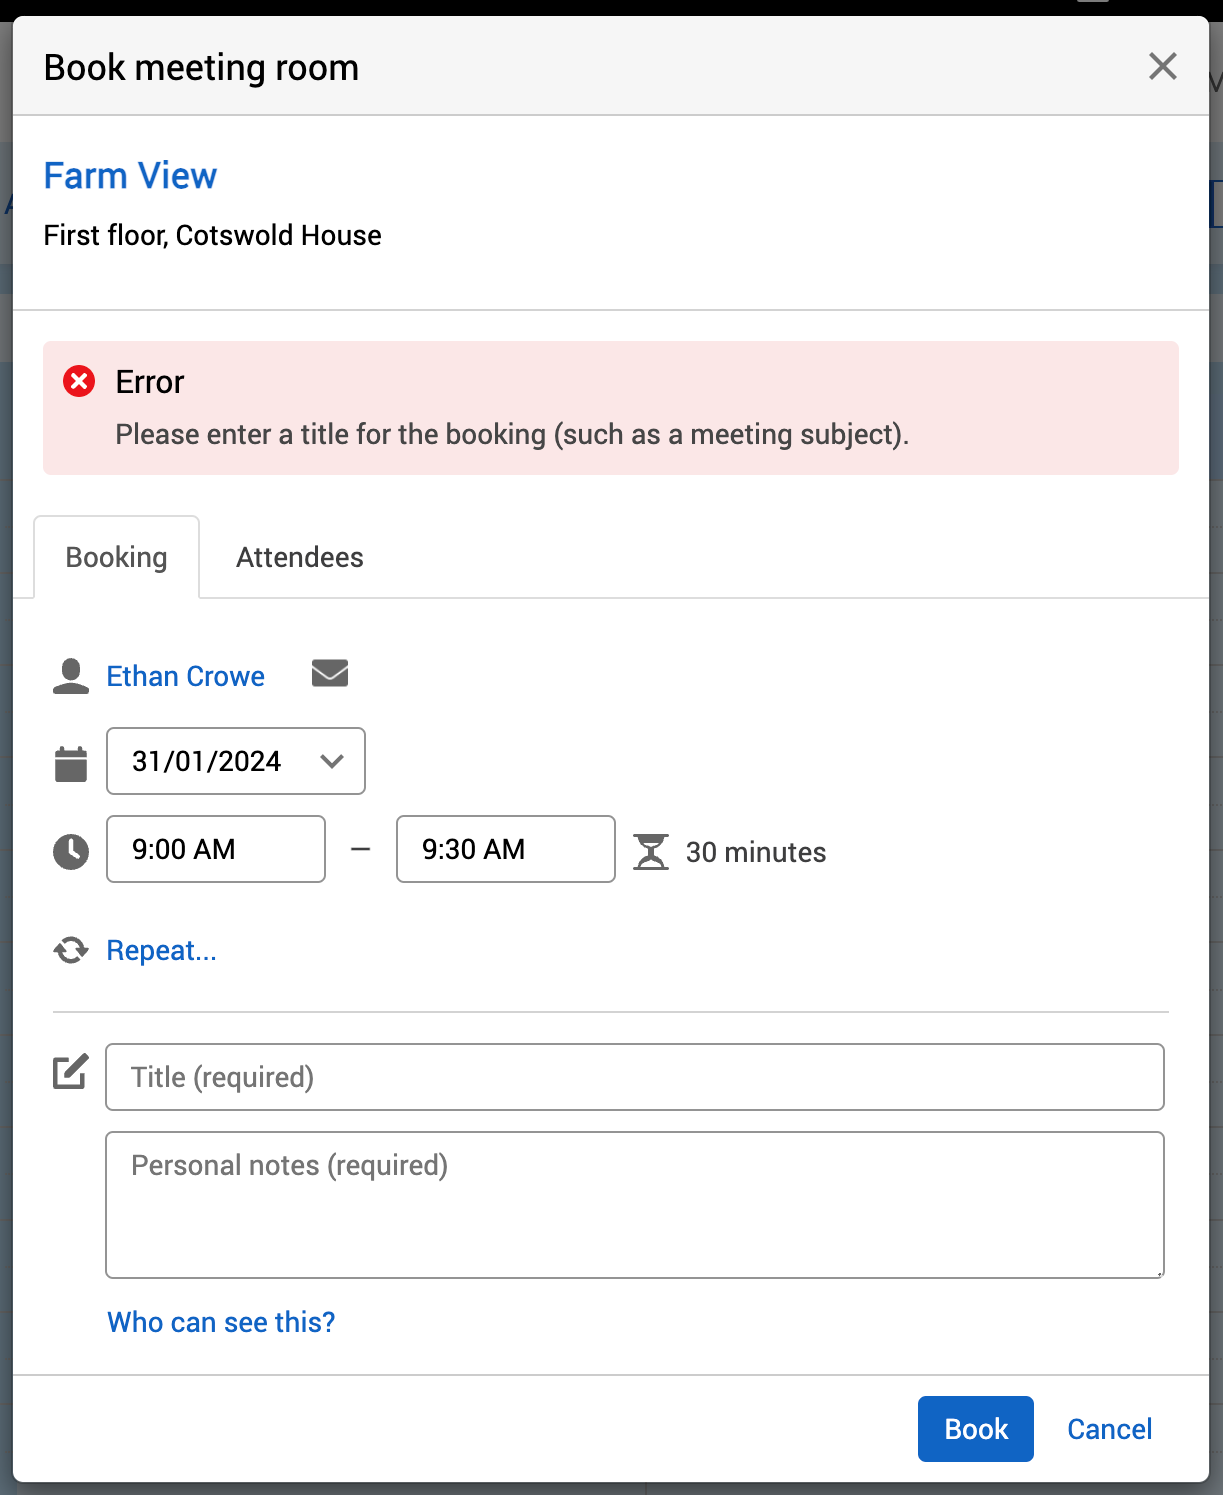Click the red error icon in alert
Screen dimensions: 1223x1495
click(79, 381)
